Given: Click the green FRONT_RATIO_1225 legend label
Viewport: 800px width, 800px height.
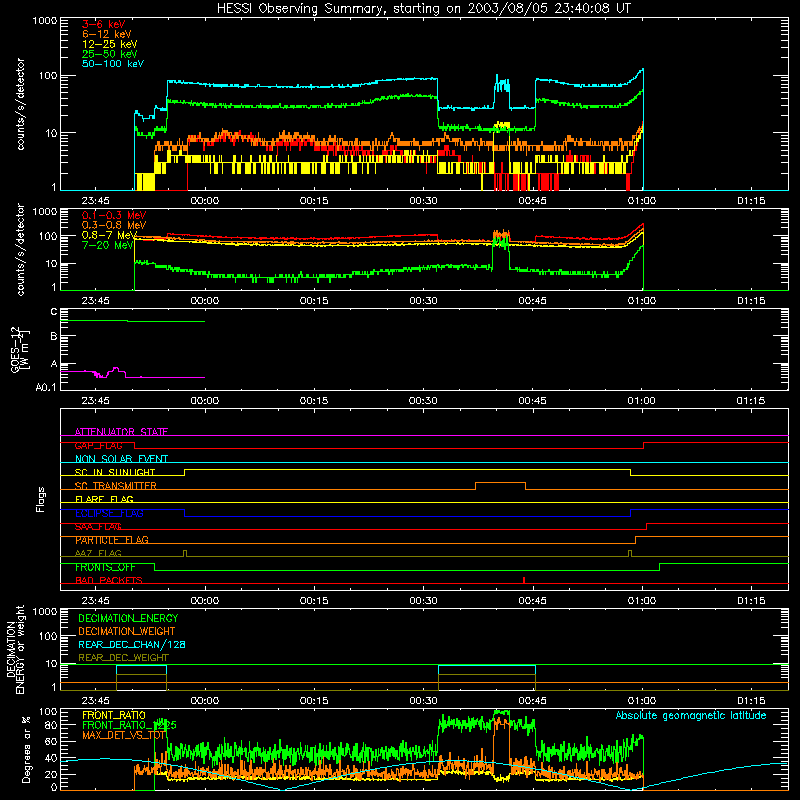Looking at the screenshot, I should point(129,725).
